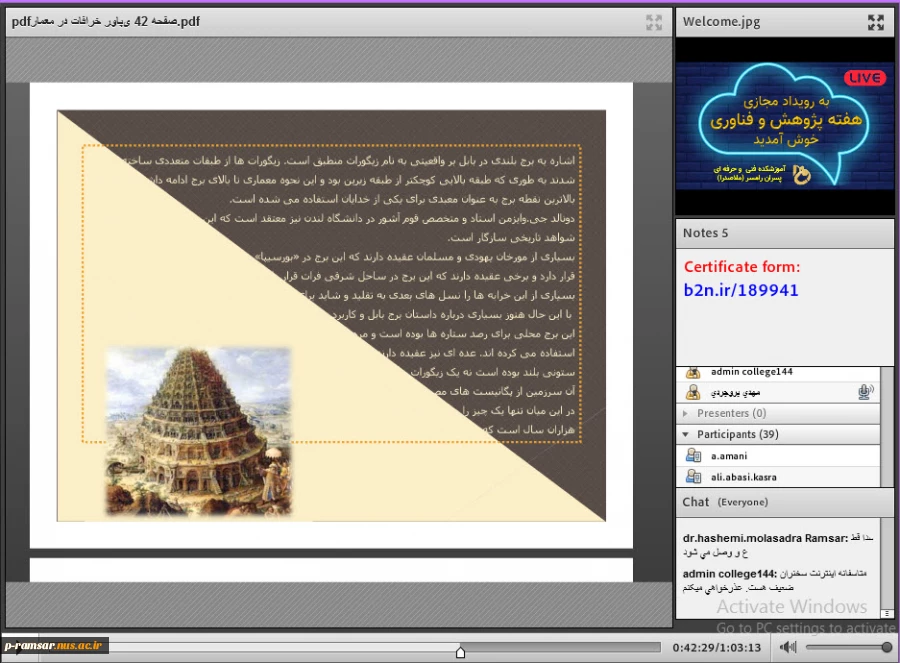This screenshot has width=900, height=663.
Task: Click the Welcome LIVE banner image
Action: click(785, 126)
